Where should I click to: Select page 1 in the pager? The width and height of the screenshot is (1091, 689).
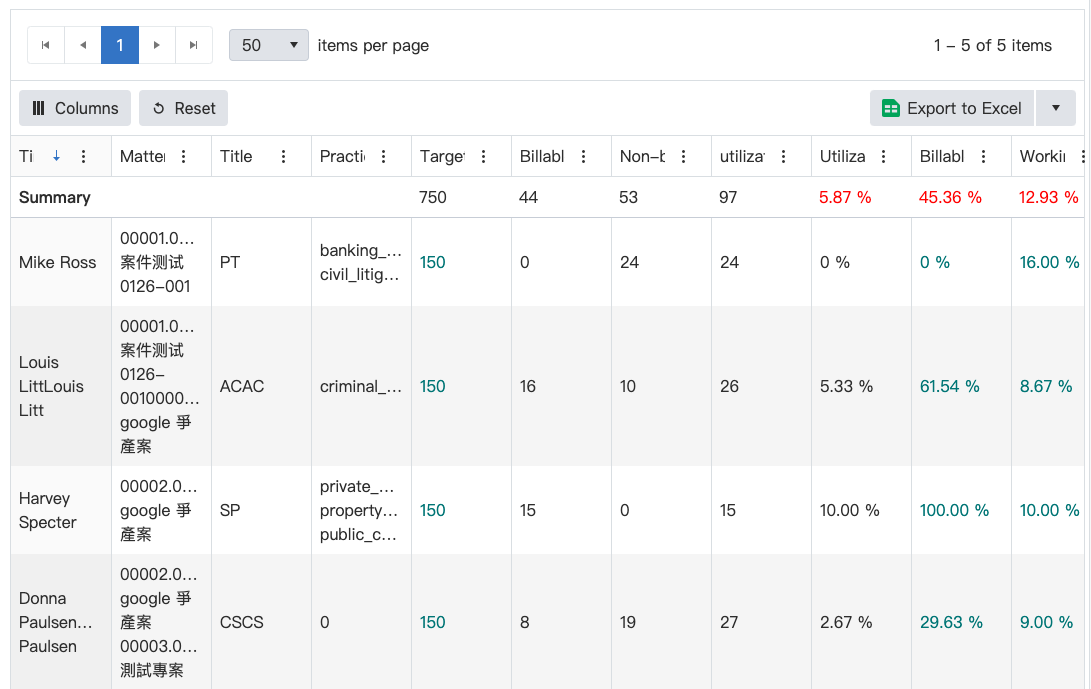[x=120, y=45]
